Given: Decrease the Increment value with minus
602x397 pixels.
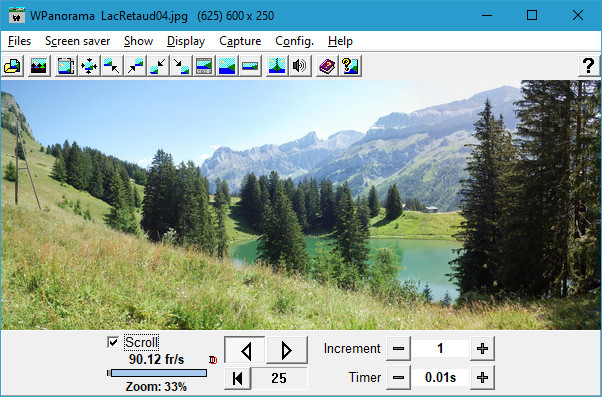Looking at the screenshot, I should click(398, 349).
